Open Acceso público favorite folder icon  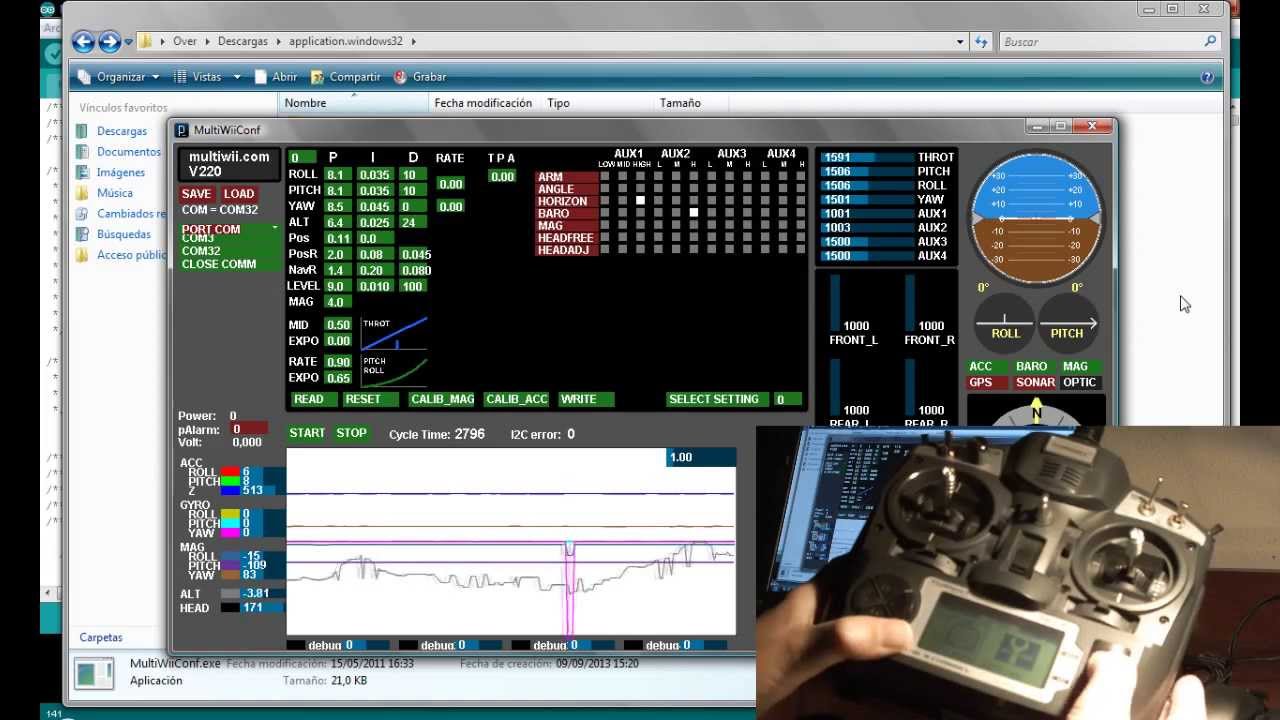click(82, 255)
